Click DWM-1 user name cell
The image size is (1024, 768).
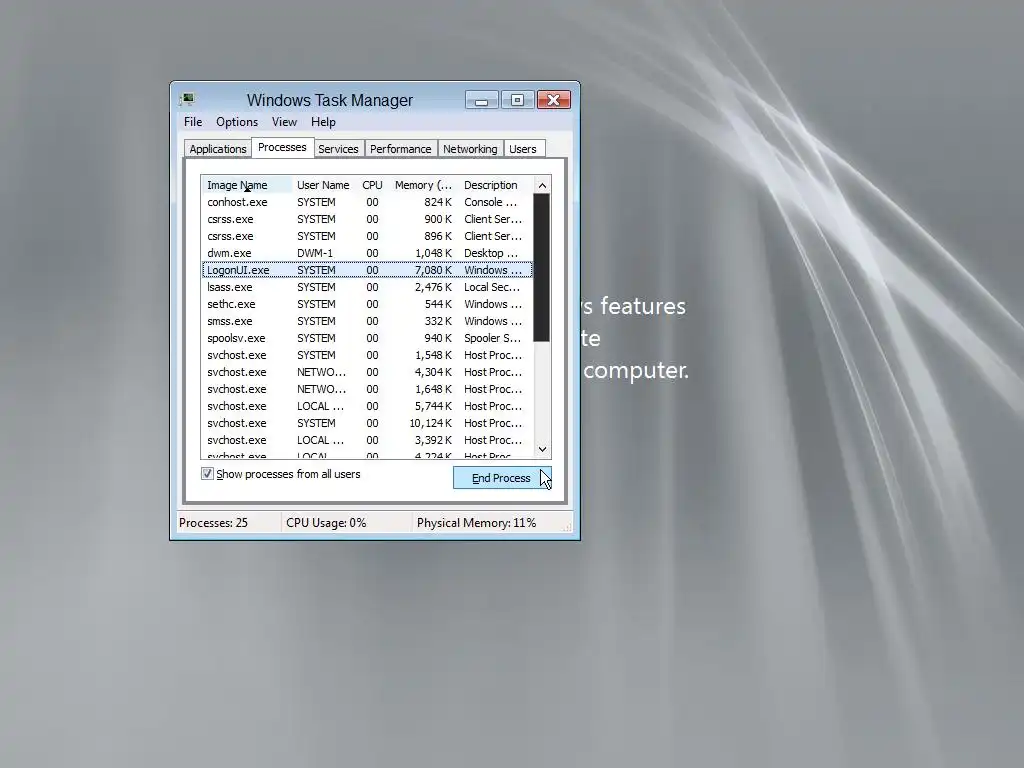pyautogui.click(x=315, y=253)
